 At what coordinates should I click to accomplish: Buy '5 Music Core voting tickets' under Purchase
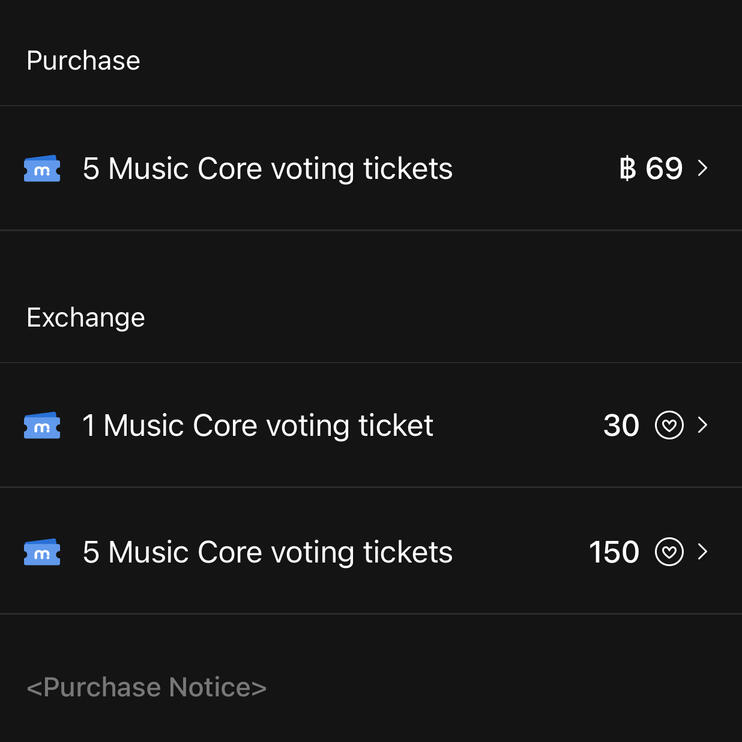(x=268, y=169)
